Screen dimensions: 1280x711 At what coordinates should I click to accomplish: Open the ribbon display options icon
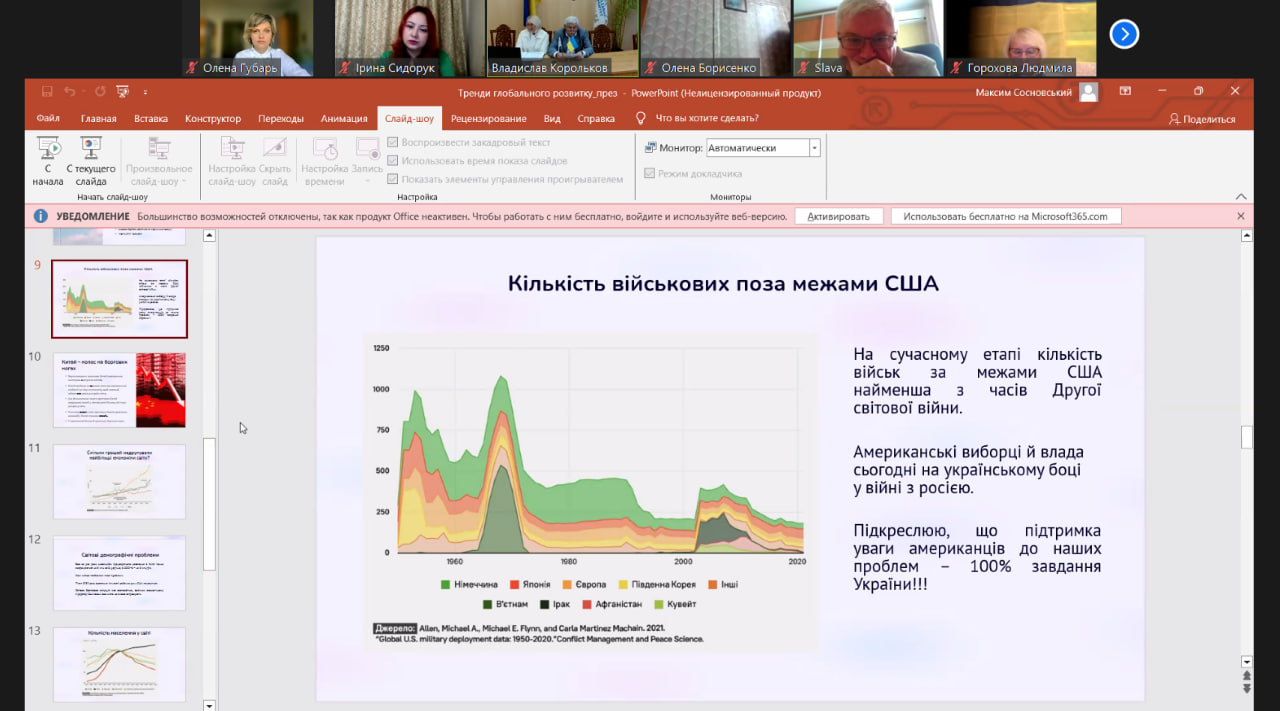pos(1125,92)
